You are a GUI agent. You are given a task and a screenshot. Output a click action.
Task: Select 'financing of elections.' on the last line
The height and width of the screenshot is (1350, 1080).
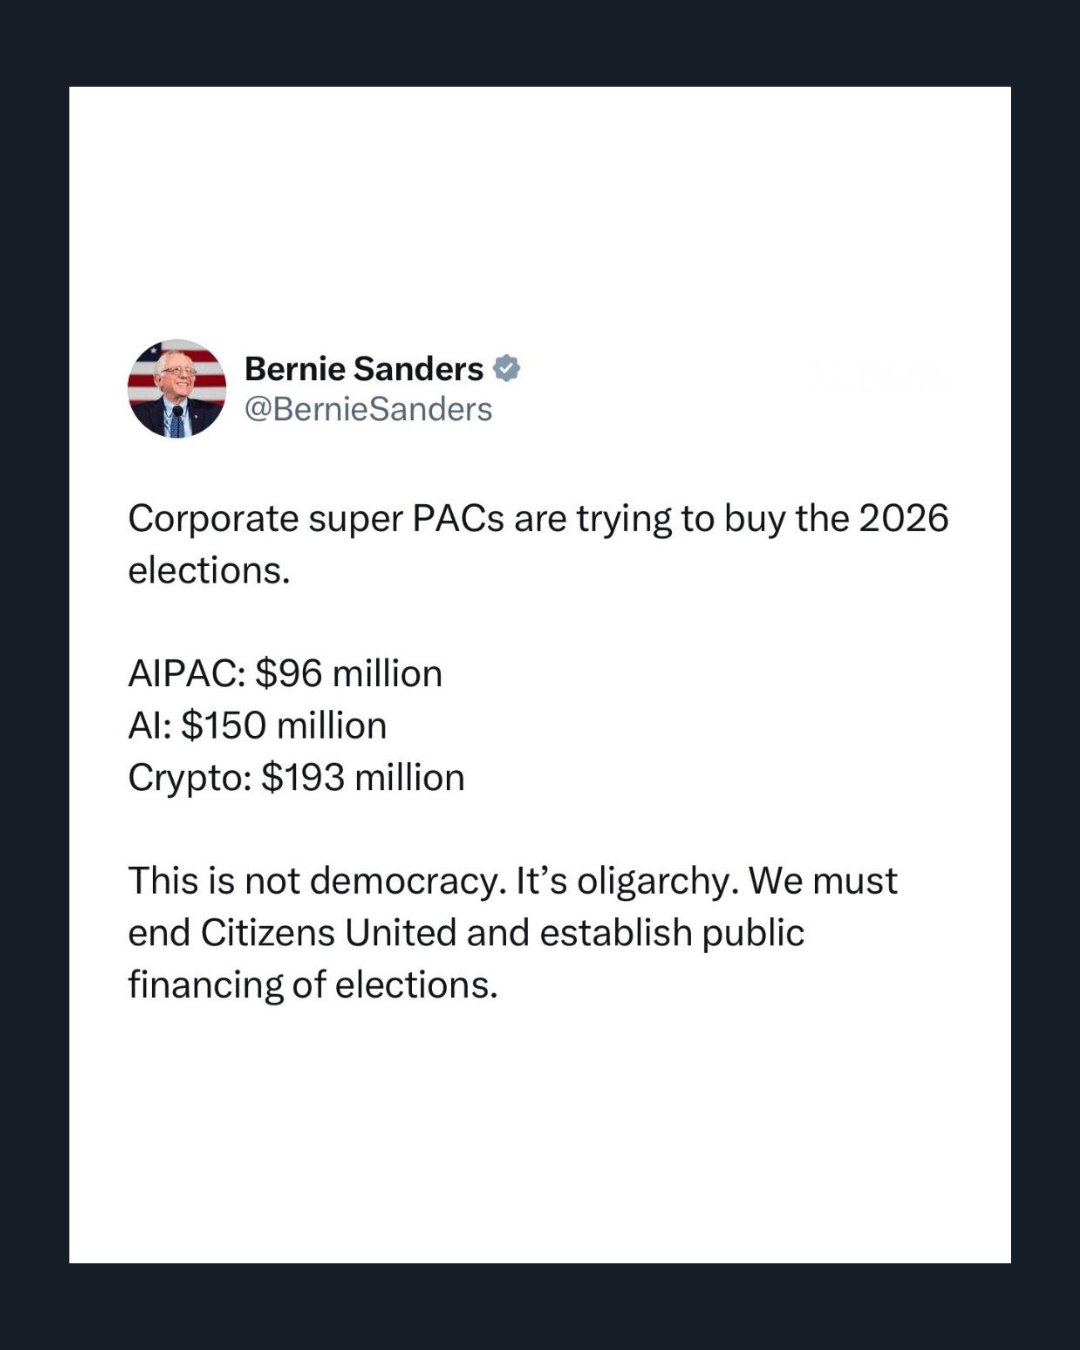[x=312, y=985]
